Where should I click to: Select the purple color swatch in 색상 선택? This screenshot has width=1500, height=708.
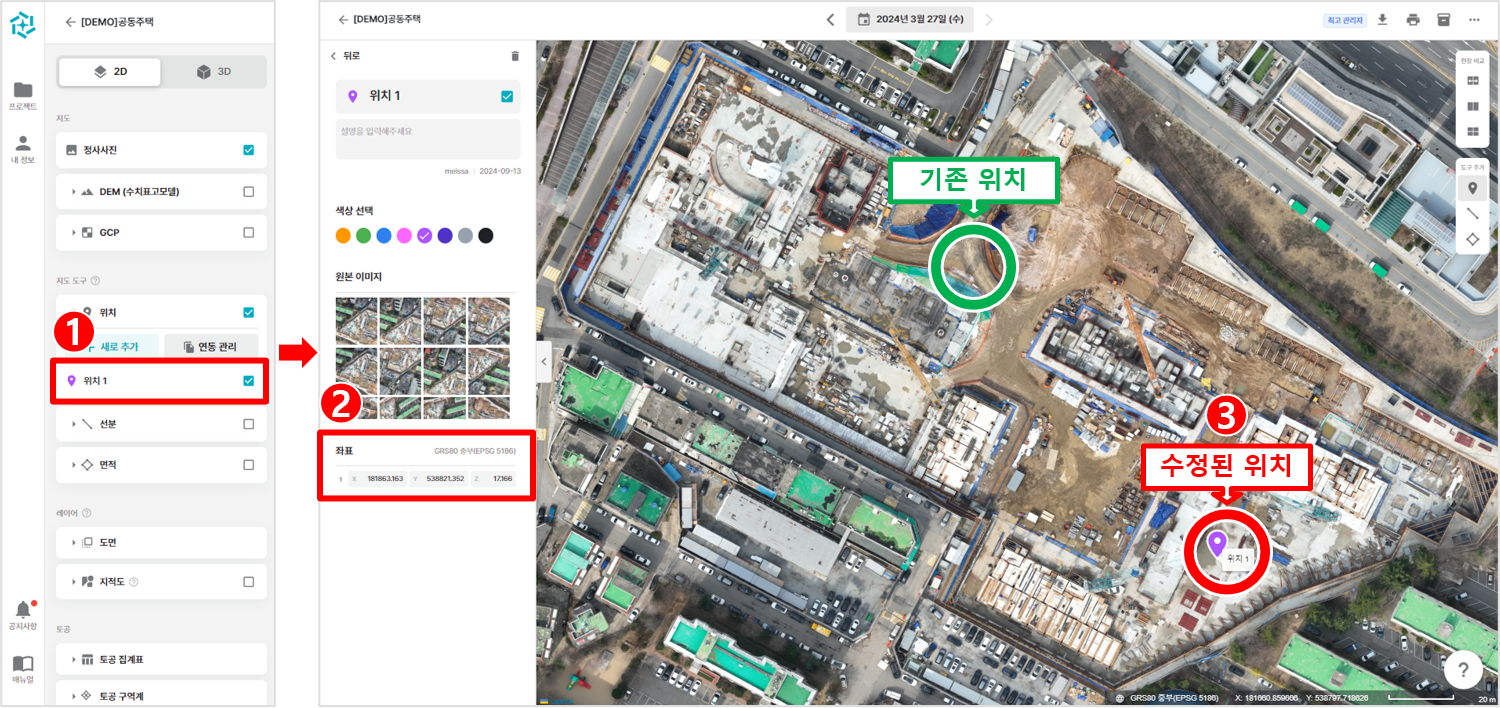(x=423, y=235)
